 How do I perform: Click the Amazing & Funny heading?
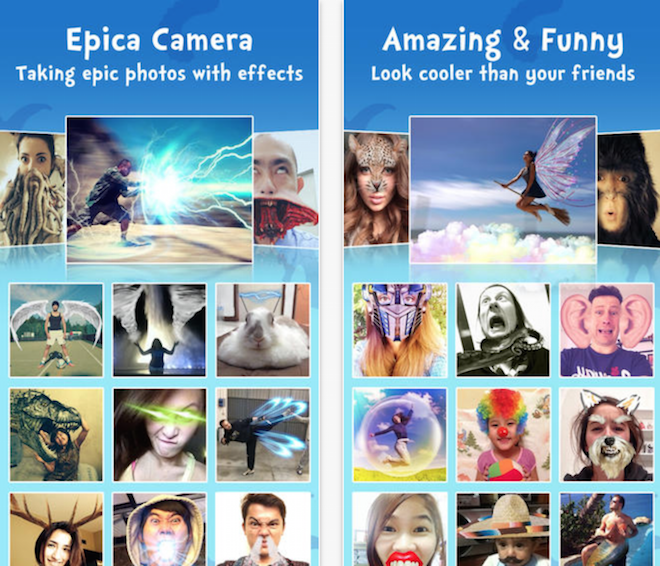[x=503, y=42]
